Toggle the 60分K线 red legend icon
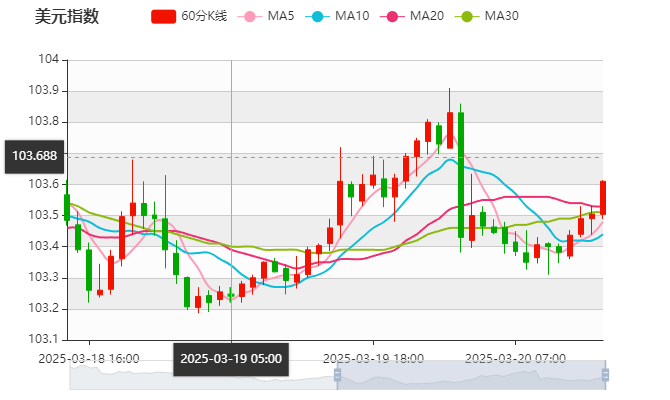 pos(164,17)
